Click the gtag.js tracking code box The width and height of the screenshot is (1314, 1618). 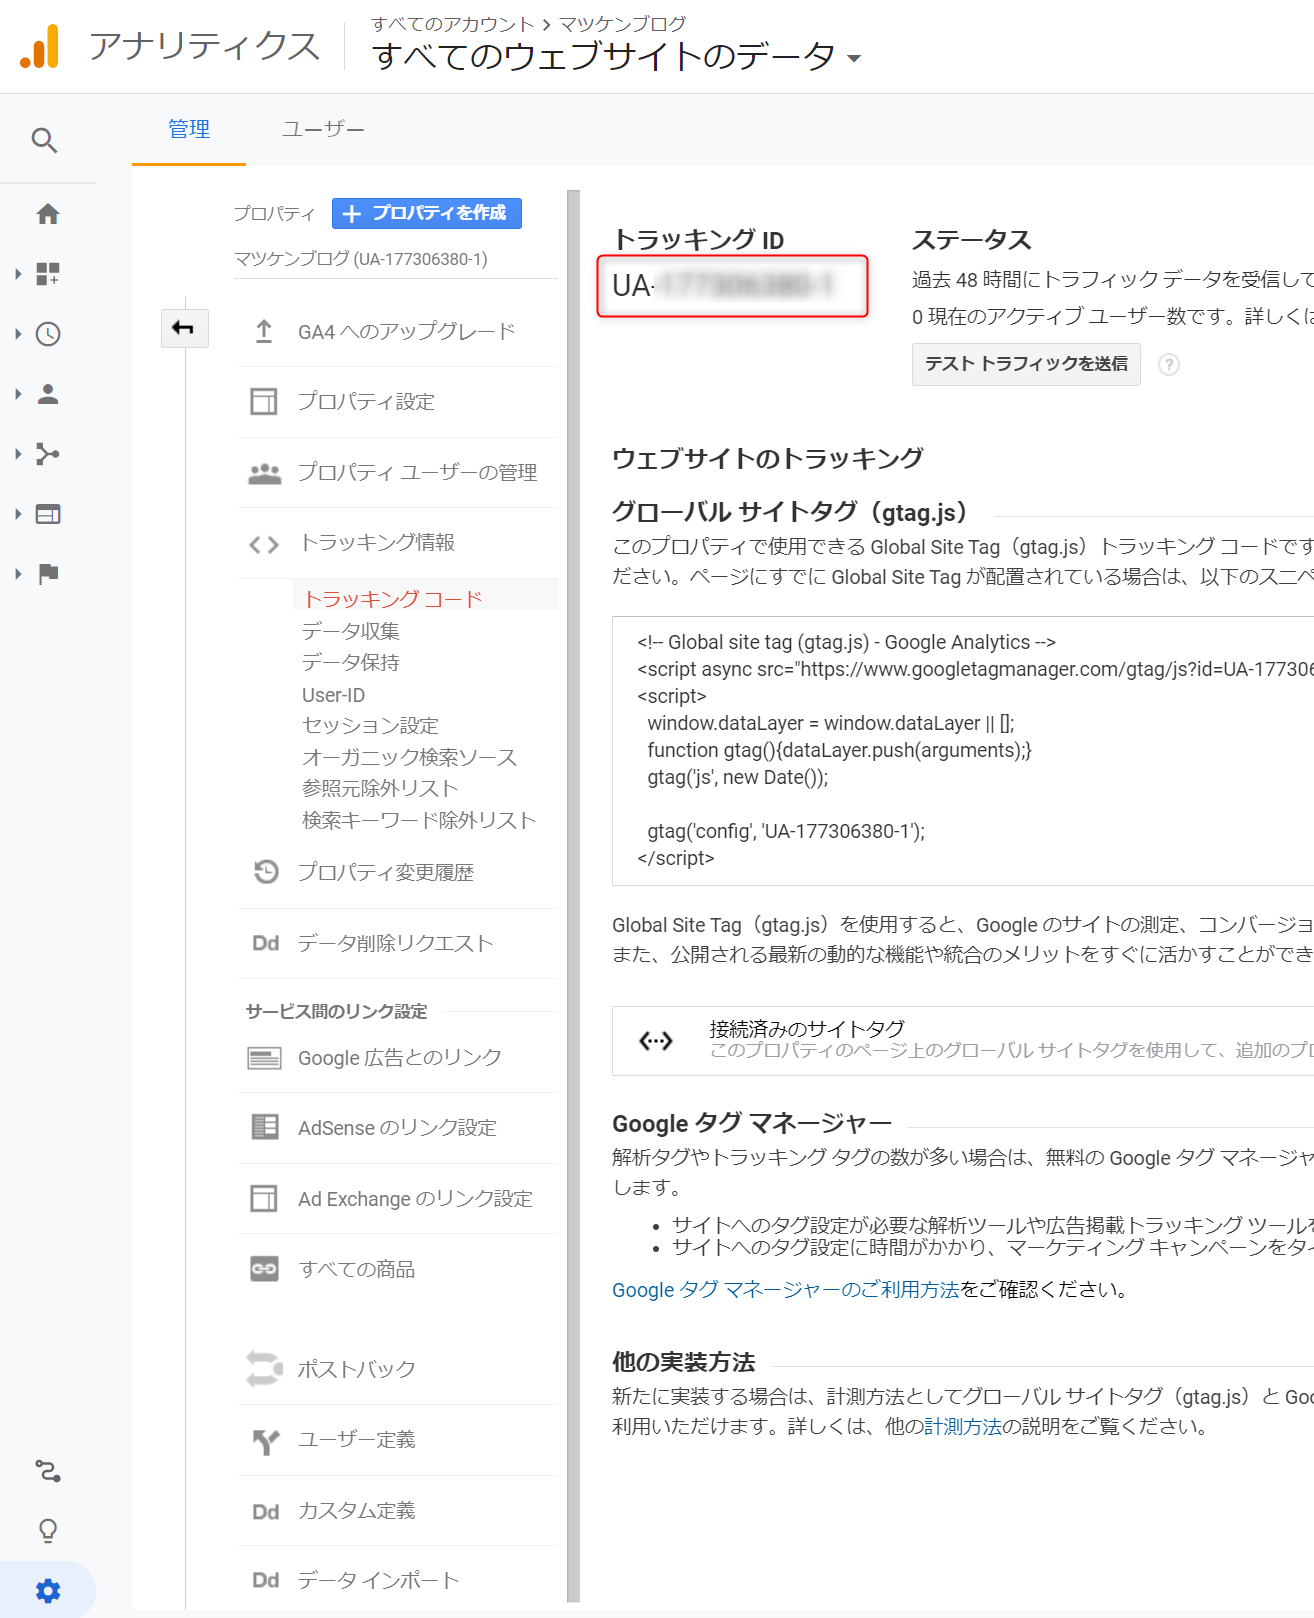tap(963, 750)
